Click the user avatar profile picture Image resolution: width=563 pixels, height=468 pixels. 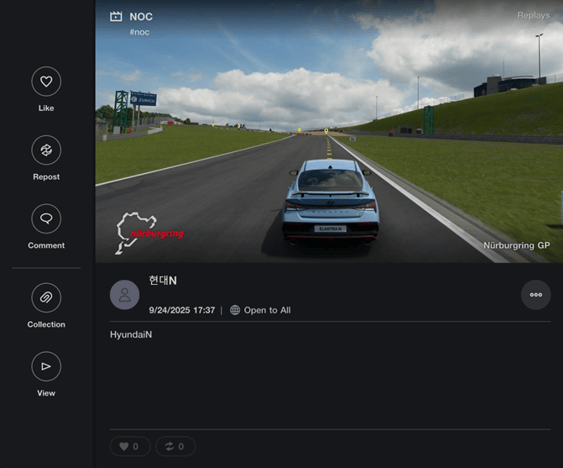pyautogui.click(x=125, y=295)
